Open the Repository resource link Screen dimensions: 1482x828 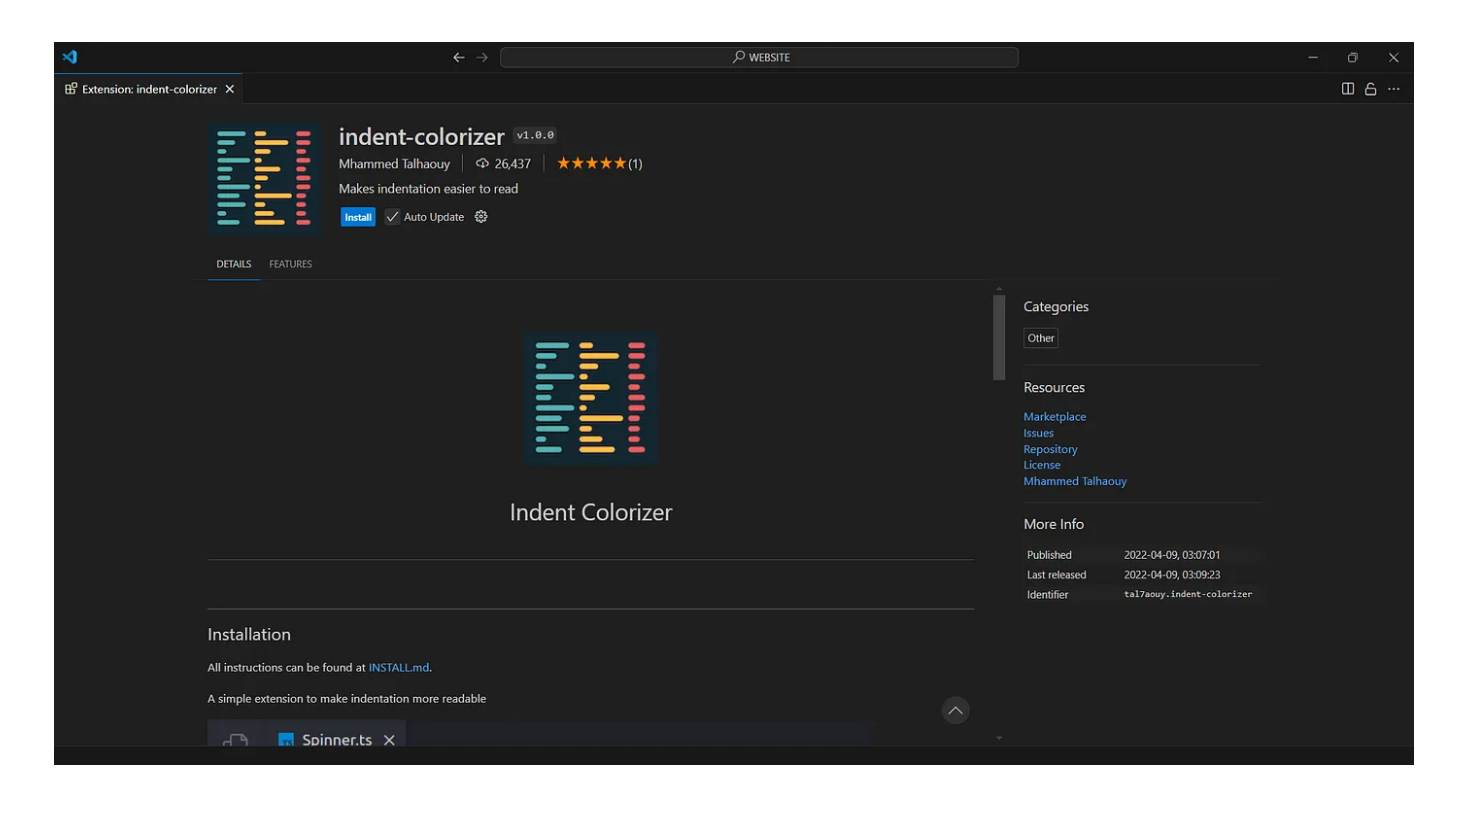pos(1050,449)
